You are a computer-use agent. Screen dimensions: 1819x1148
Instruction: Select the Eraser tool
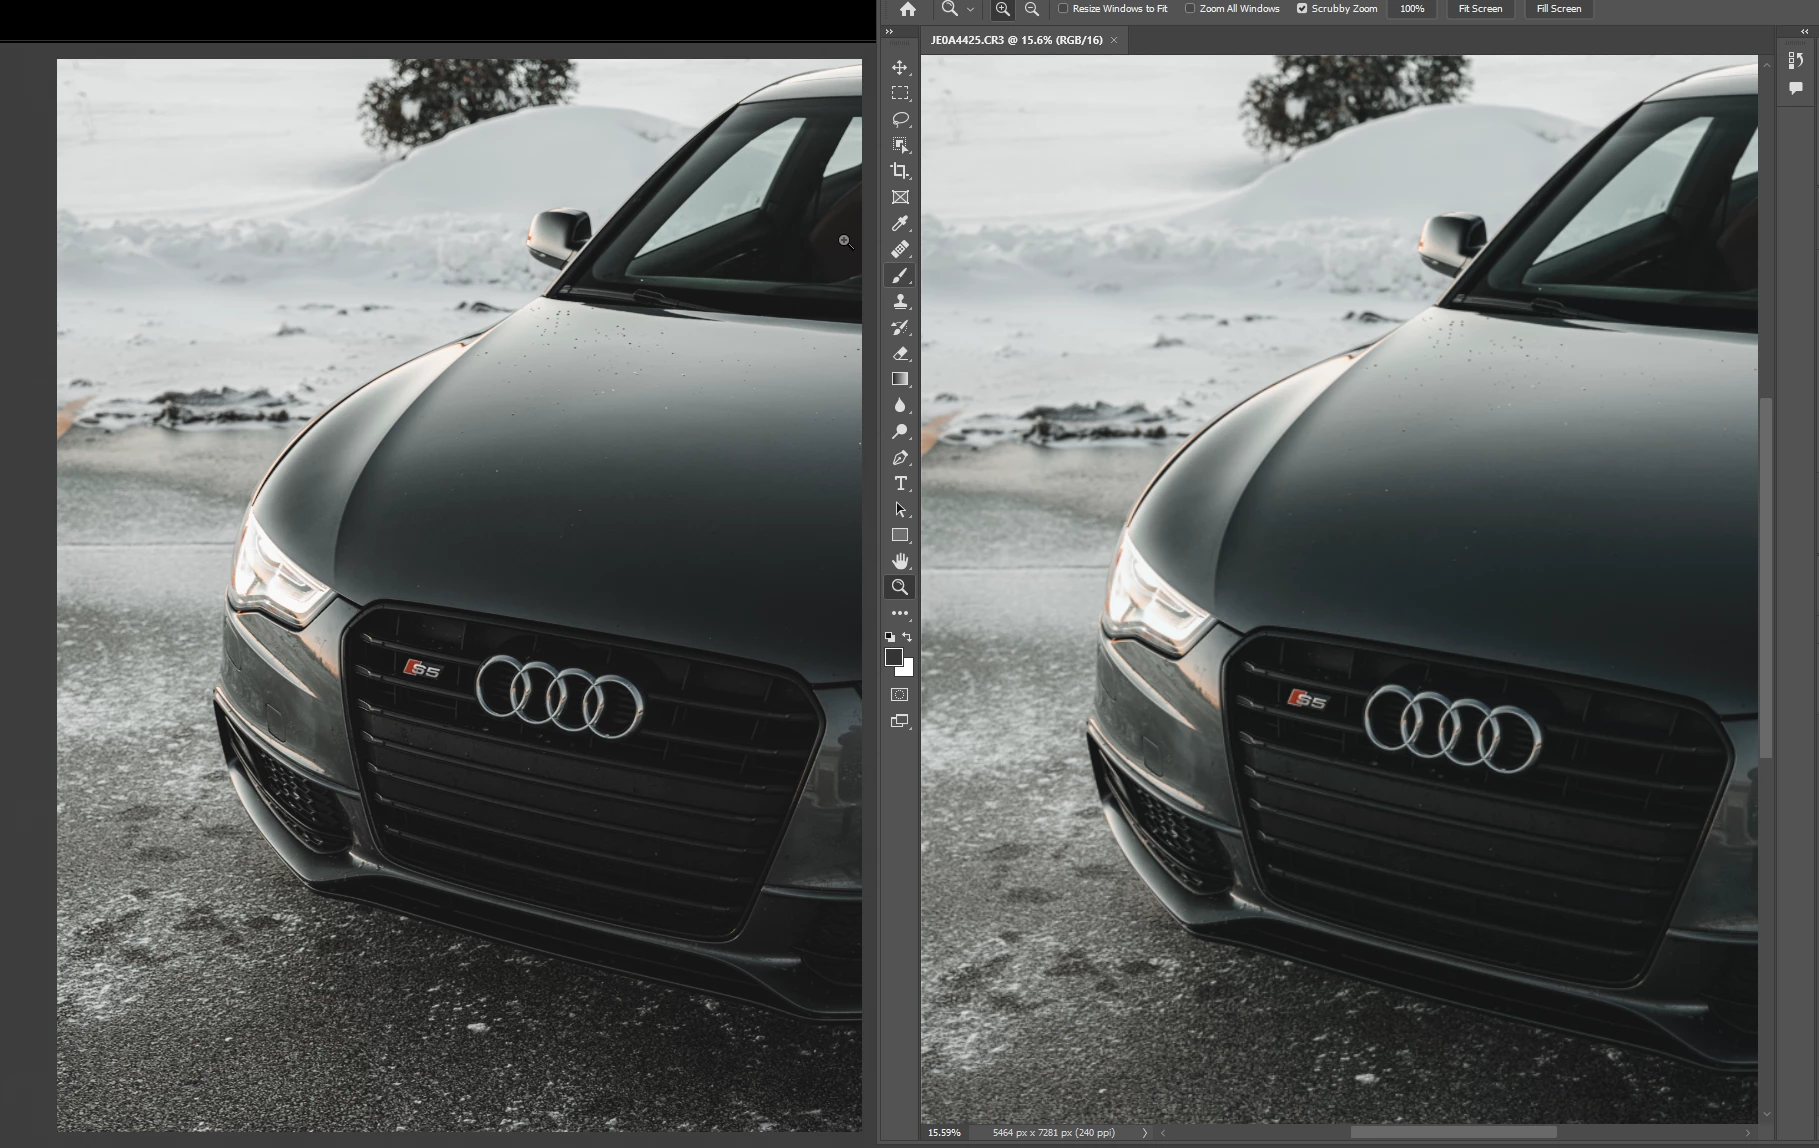pyautogui.click(x=900, y=353)
